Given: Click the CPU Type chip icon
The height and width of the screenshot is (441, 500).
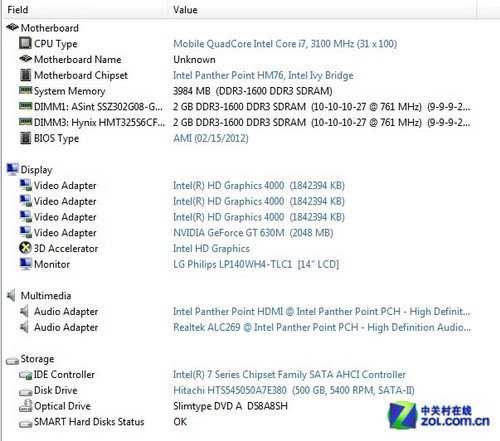Looking at the screenshot, I should 25,43.
